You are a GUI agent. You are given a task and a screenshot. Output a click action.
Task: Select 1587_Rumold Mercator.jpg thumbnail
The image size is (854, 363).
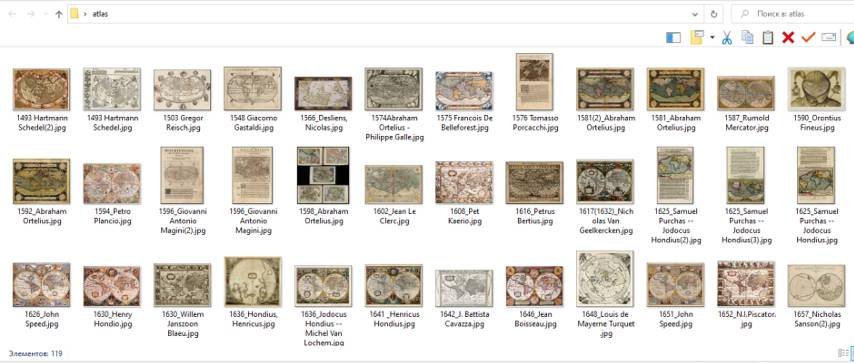(746, 94)
